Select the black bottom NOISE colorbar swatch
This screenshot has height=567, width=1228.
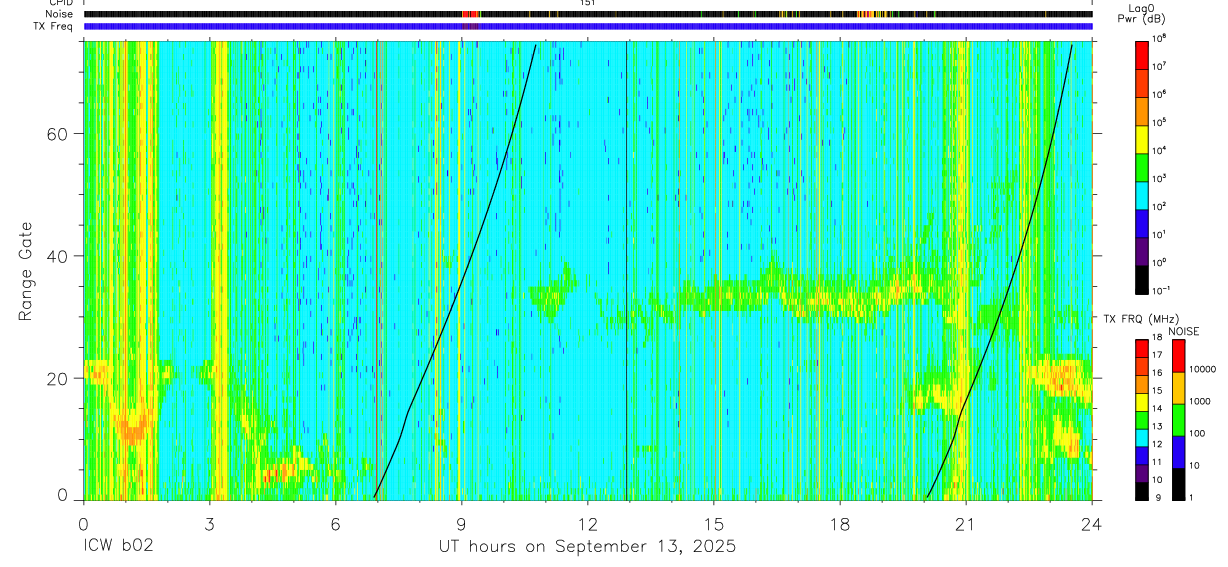(x=1179, y=484)
